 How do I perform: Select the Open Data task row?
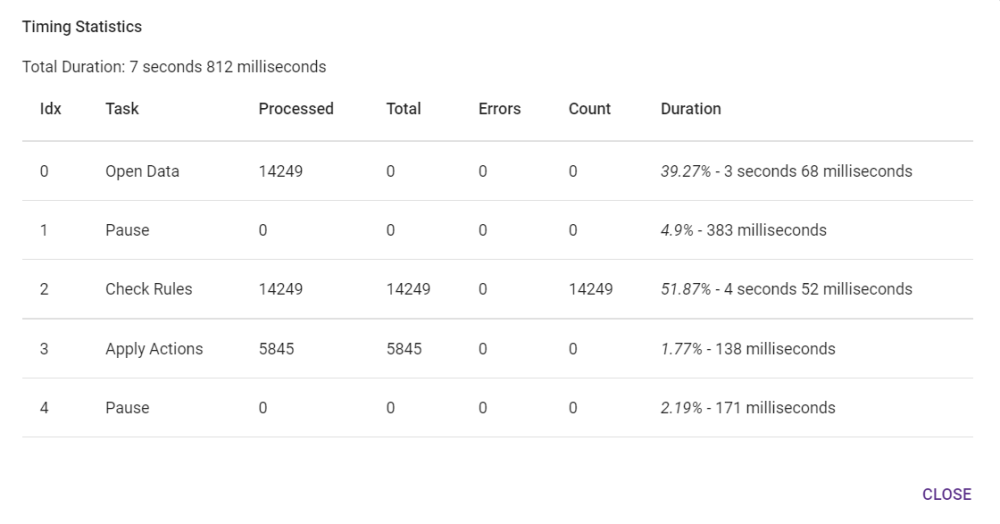click(142, 171)
